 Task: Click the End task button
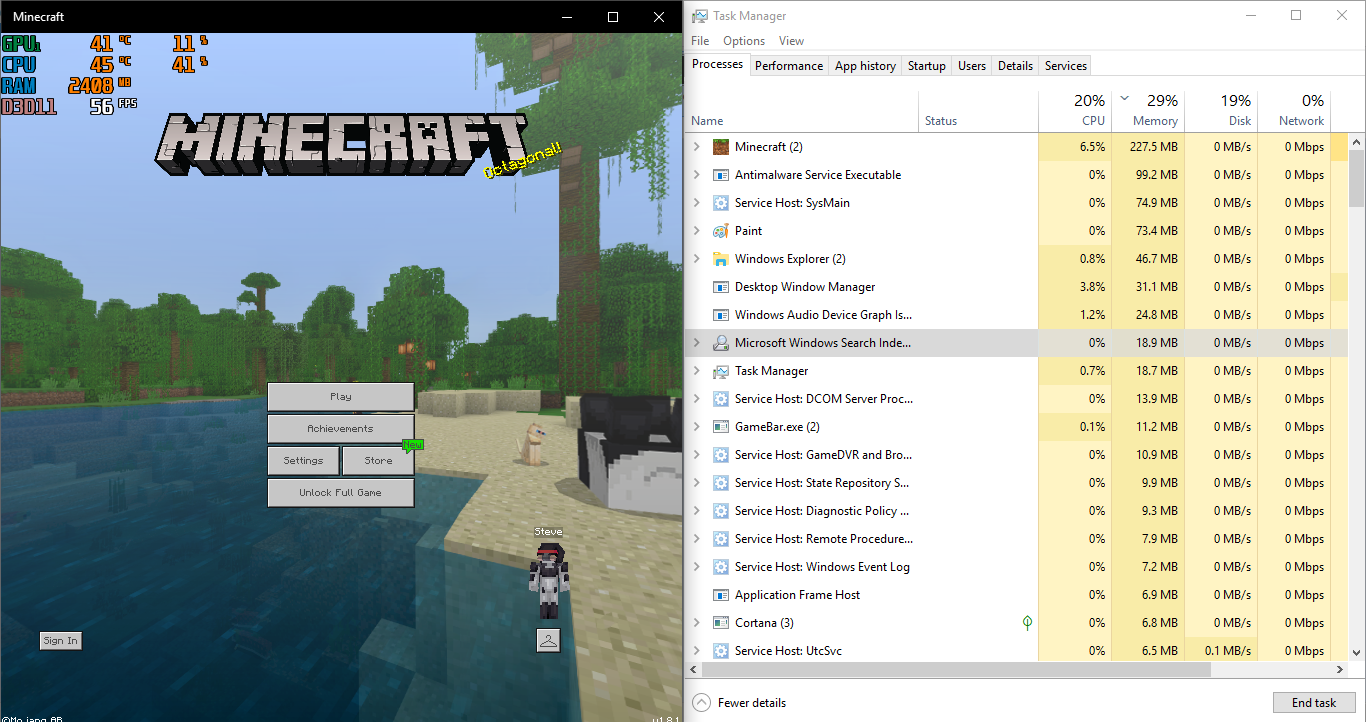coord(1313,703)
